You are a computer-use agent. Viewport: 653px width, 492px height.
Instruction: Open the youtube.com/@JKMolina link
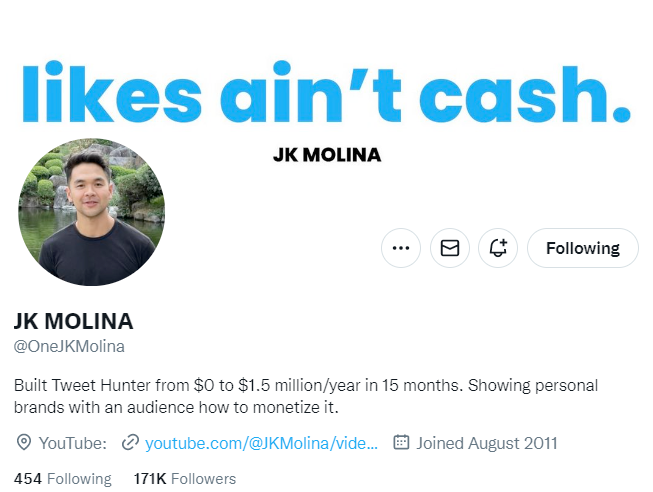pos(262,443)
